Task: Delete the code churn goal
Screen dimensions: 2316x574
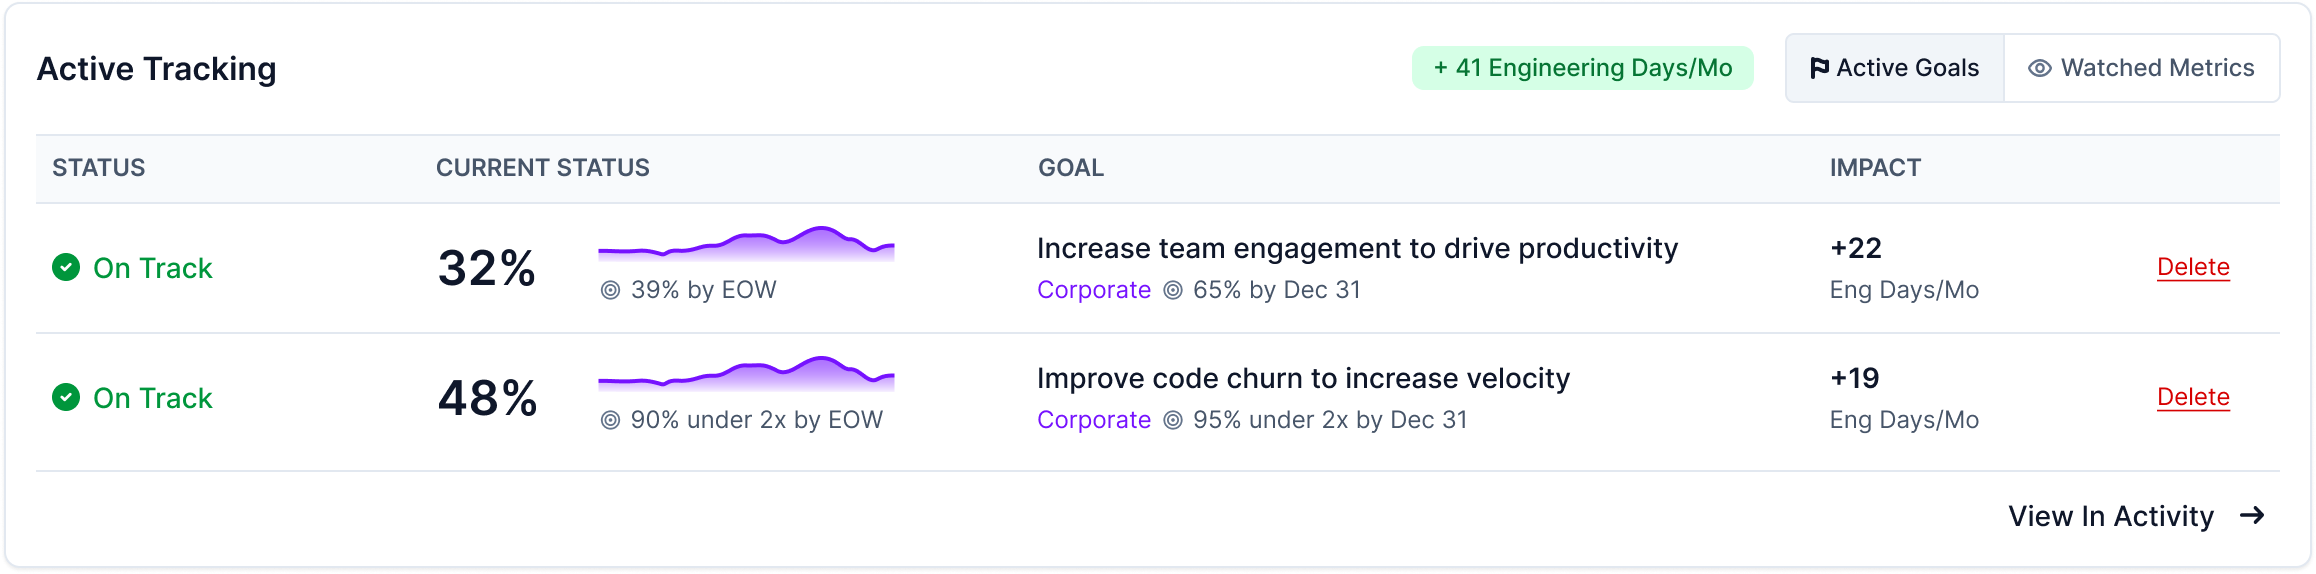Action: [x=2193, y=397]
